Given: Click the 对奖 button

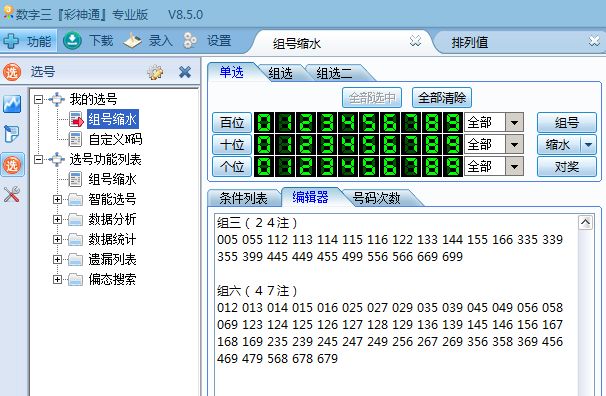Looking at the screenshot, I should tap(567, 167).
